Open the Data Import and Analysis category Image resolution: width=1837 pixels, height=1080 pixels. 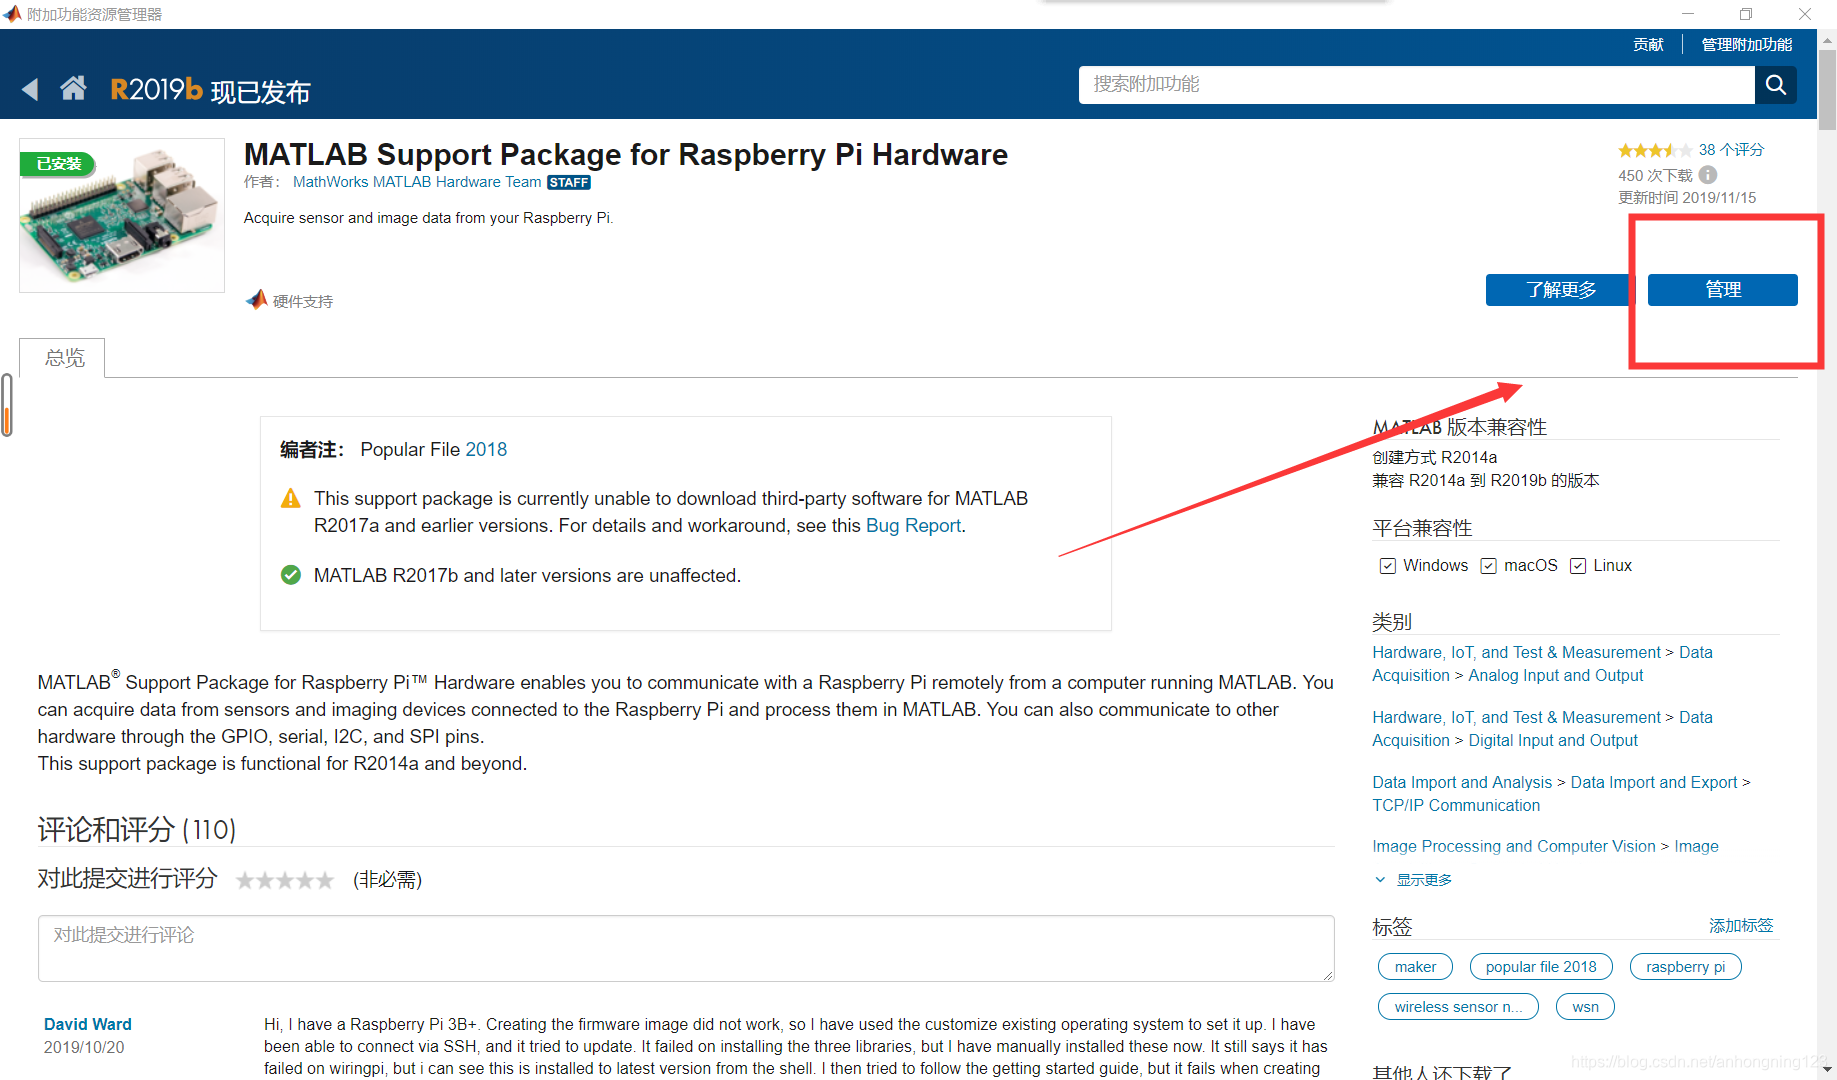coord(1462,783)
